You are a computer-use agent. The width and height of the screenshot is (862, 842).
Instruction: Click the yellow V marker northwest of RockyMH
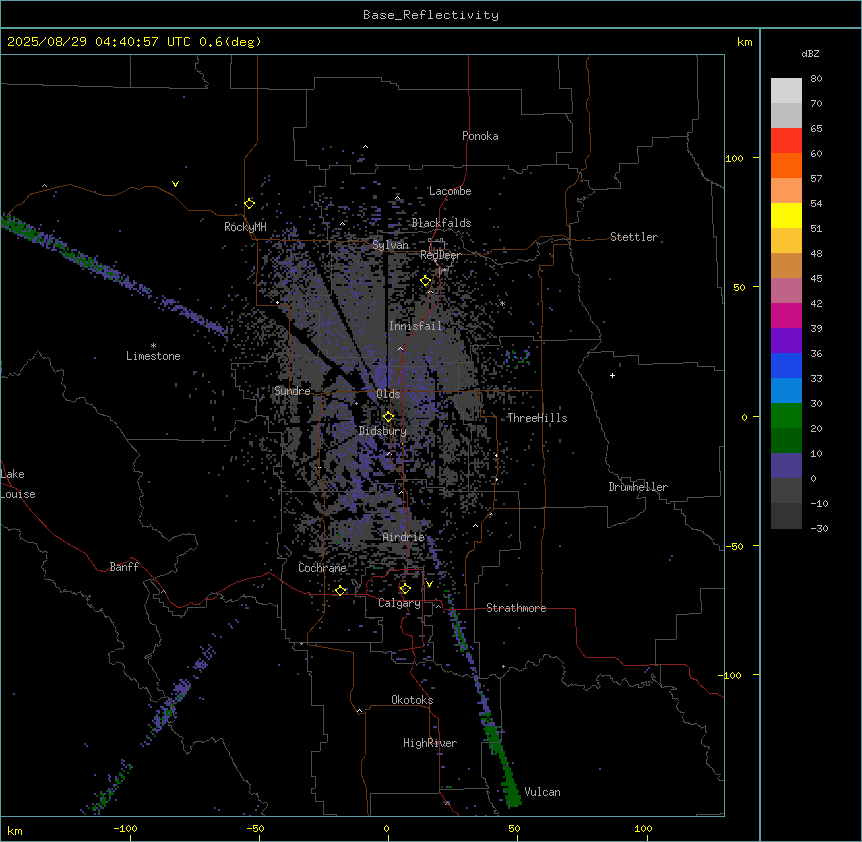pos(175,184)
